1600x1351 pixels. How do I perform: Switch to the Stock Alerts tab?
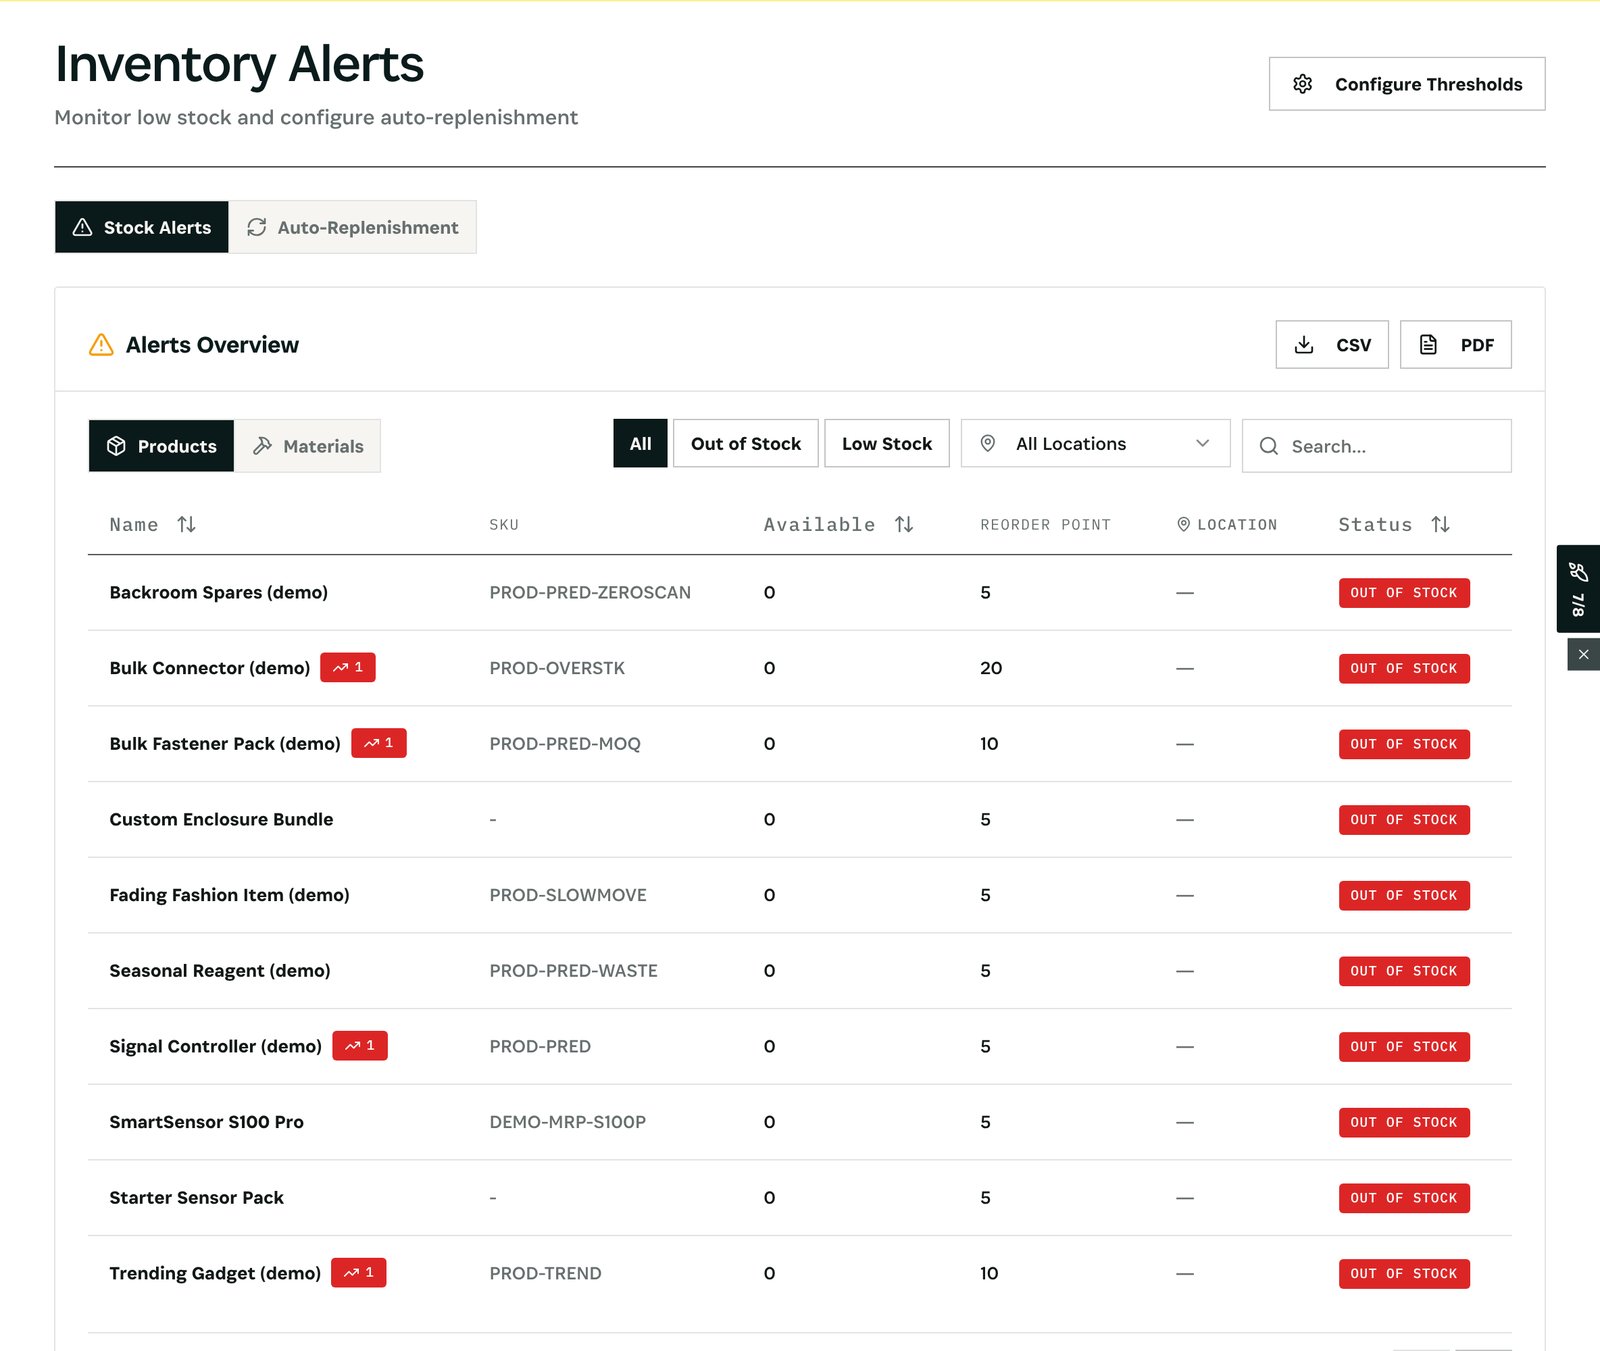(142, 227)
